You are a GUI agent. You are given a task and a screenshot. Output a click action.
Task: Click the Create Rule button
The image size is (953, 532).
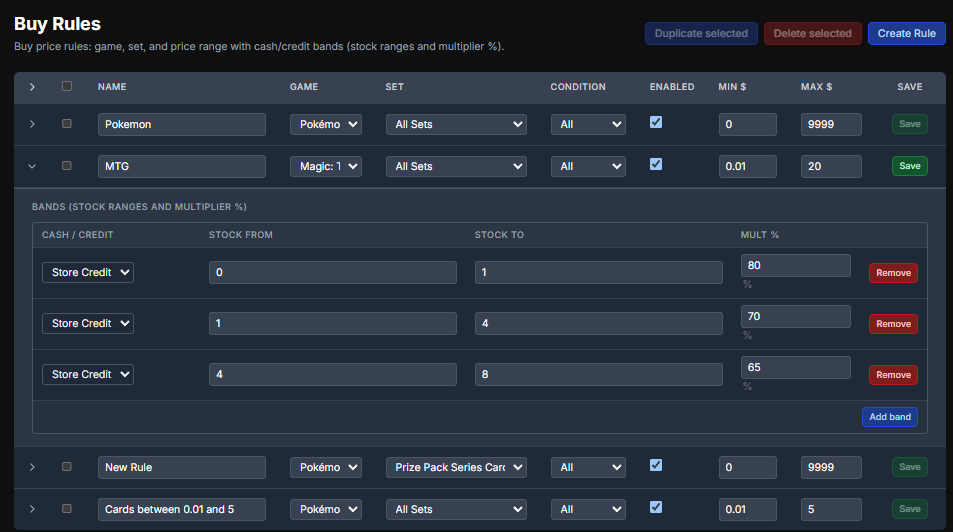coord(906,33)
